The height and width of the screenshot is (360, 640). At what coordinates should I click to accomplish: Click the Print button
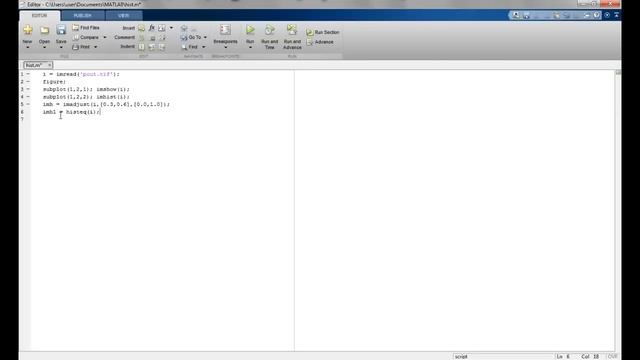pos(81,47)
